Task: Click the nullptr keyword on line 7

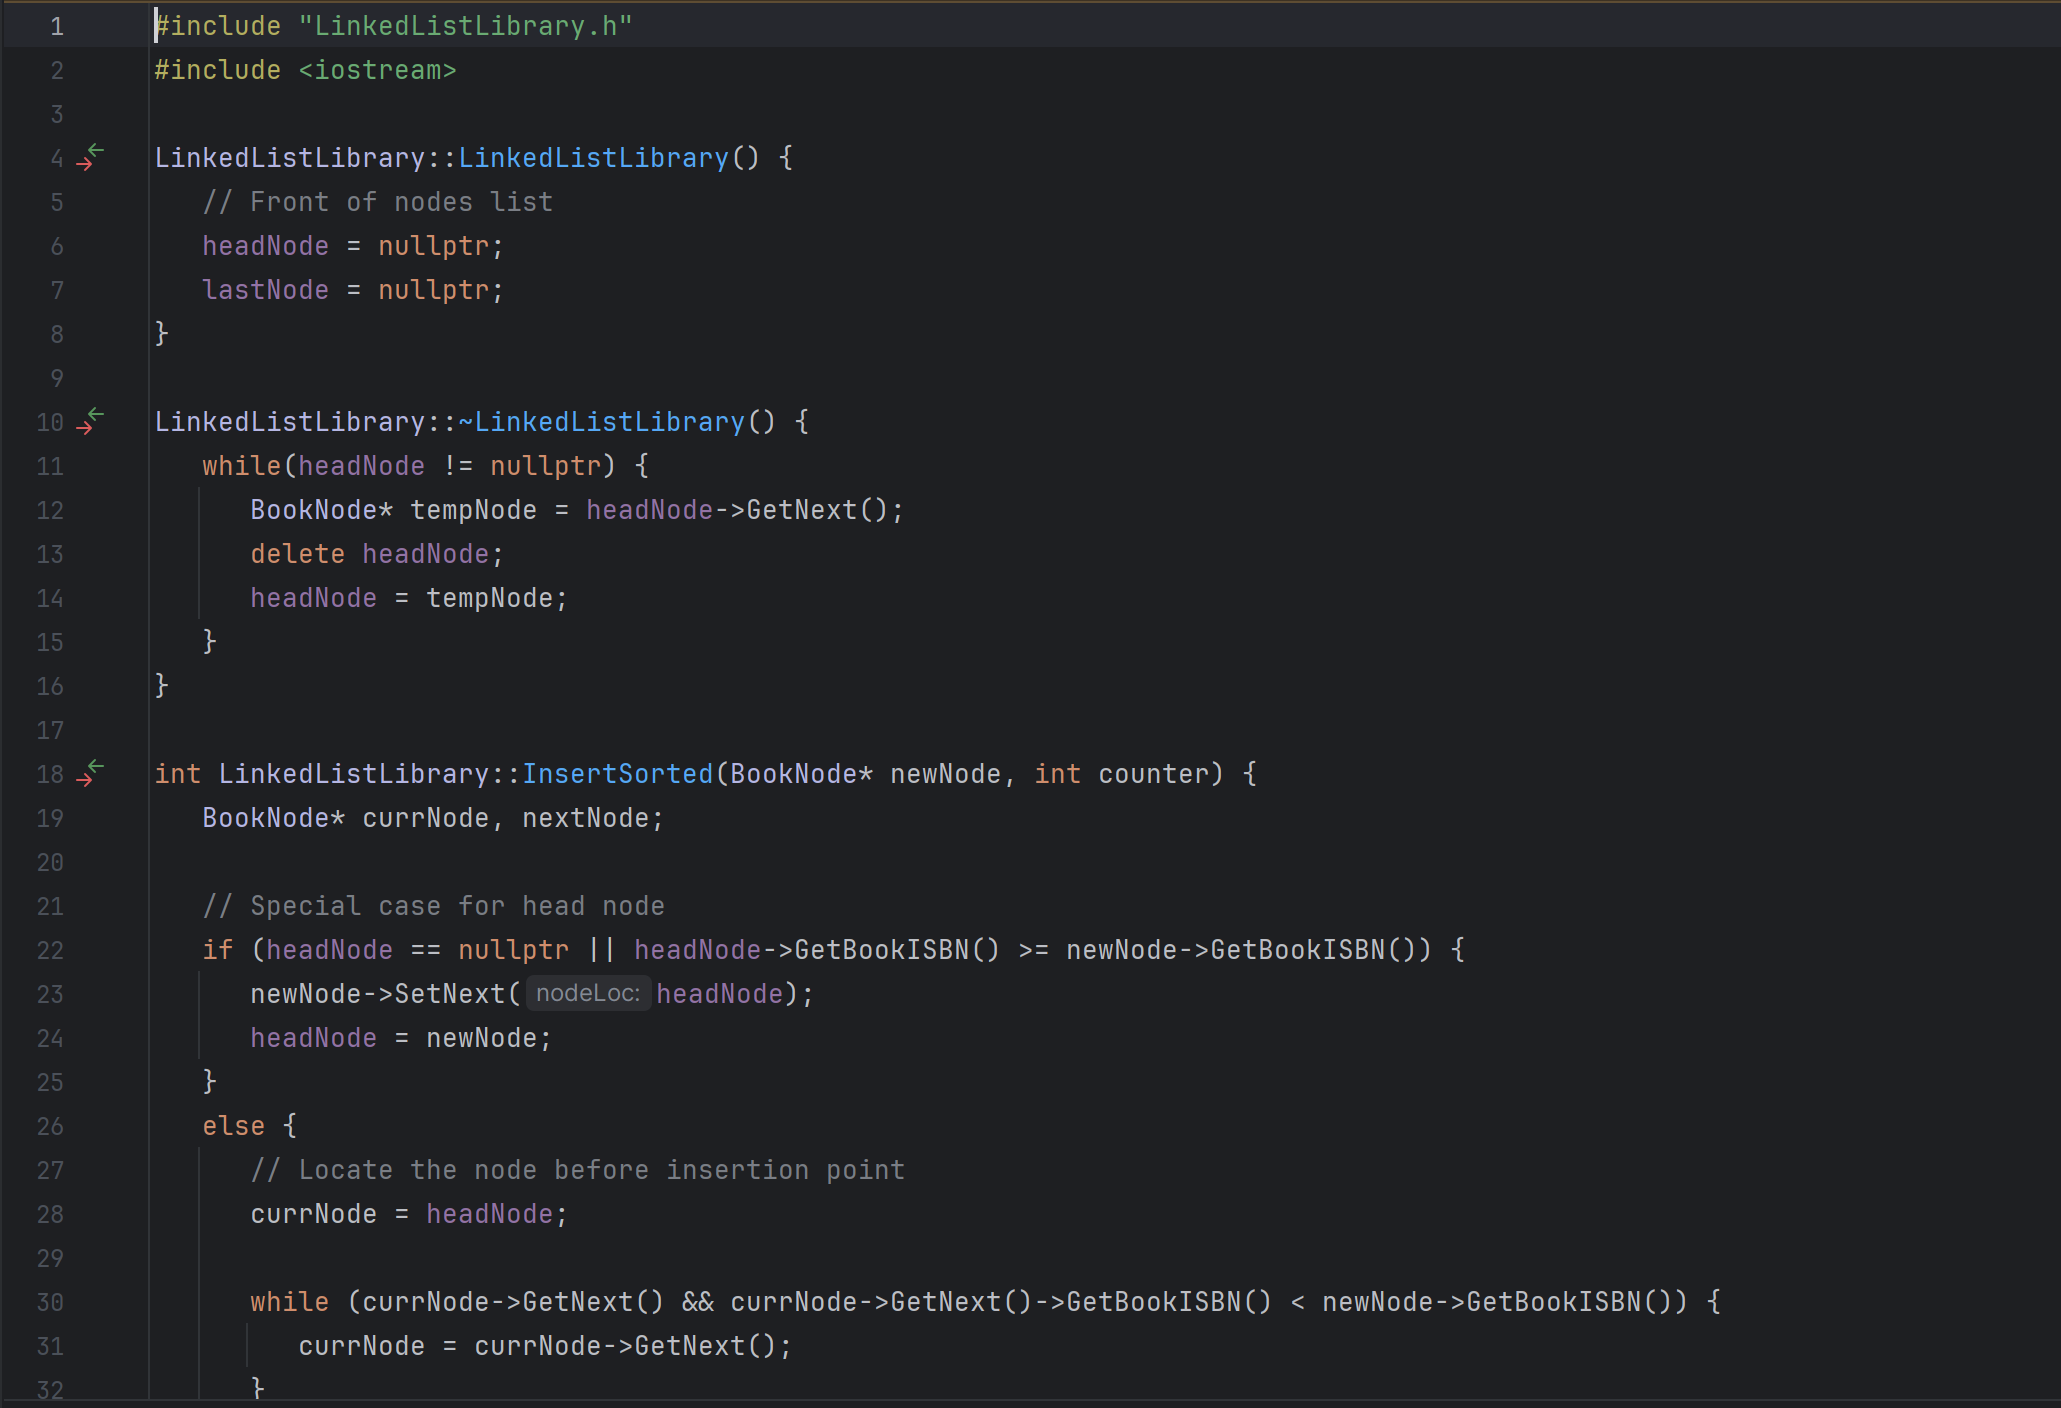Action: pyautogui.click(x=437, y=289)
